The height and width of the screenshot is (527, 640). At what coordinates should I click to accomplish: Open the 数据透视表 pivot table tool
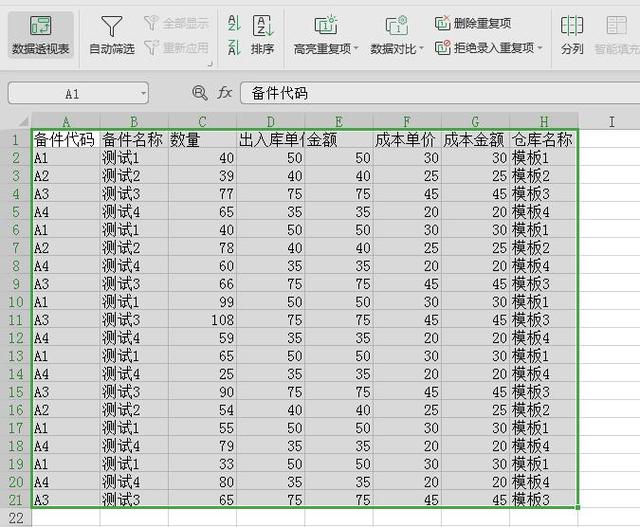(40, 35)
